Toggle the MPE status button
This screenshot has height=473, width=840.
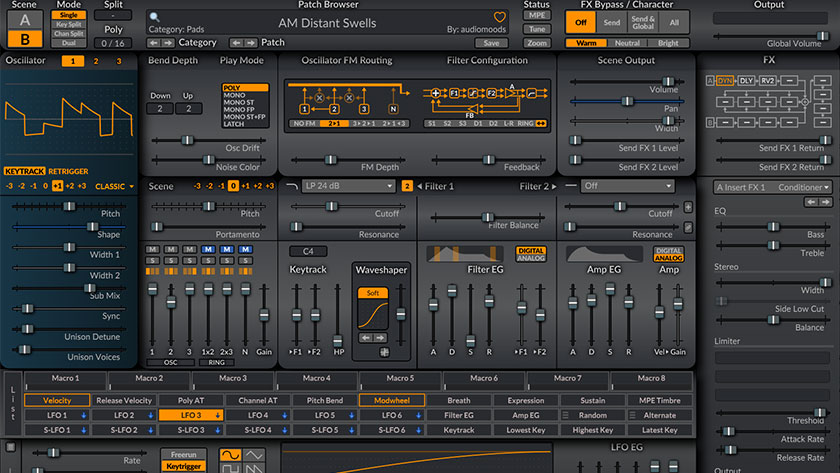tap(537, 17)
